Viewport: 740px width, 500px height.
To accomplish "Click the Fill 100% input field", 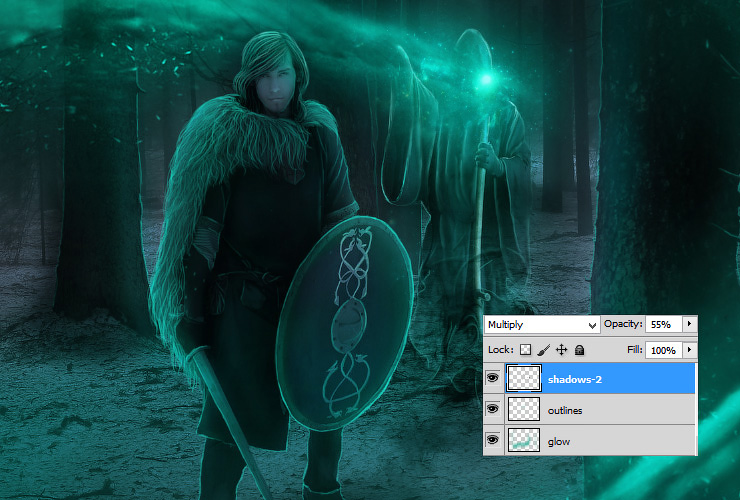I will (664, 350).
